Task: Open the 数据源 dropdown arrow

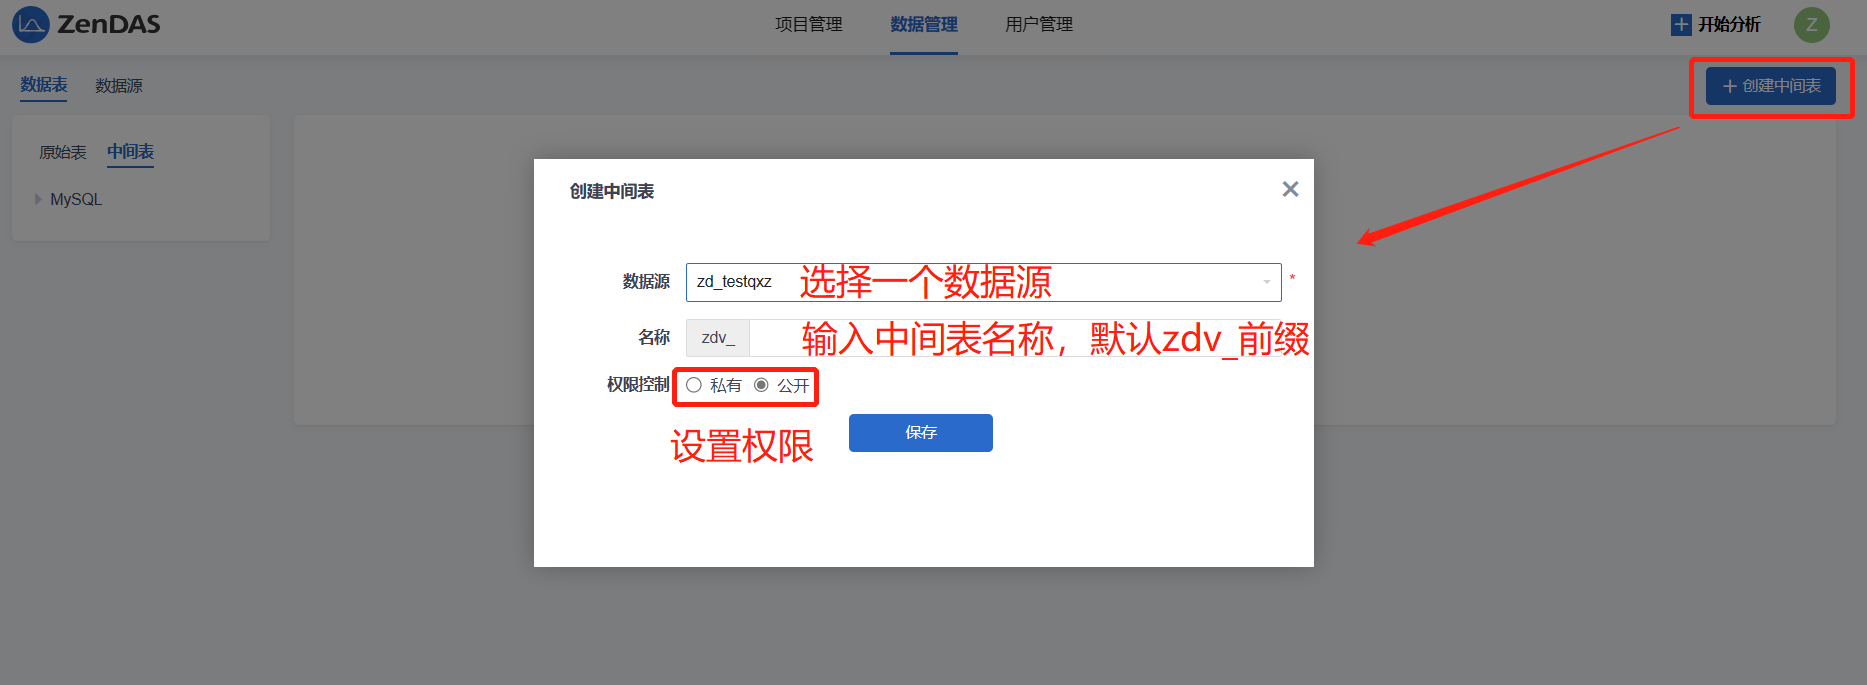Action: [1266, 282]
